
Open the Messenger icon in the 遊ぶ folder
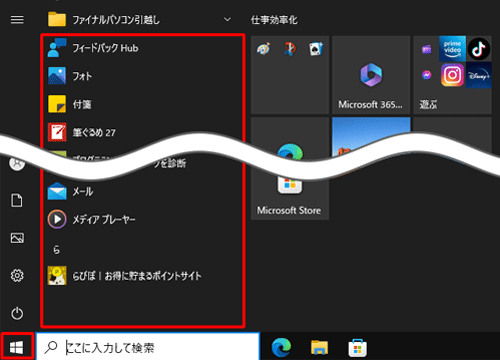[x=427, y=75]
